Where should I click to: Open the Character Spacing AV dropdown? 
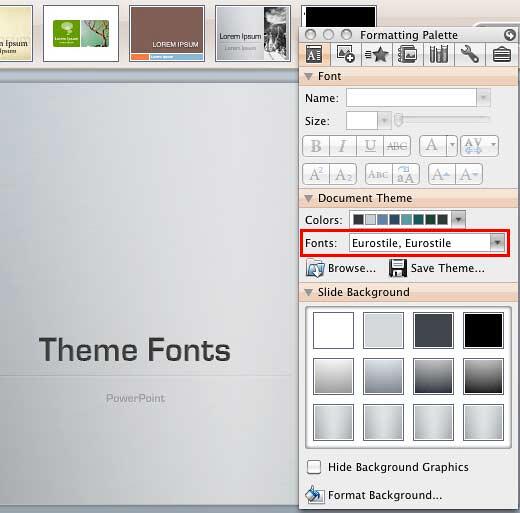pyautogui.click(x=479, y=146)
